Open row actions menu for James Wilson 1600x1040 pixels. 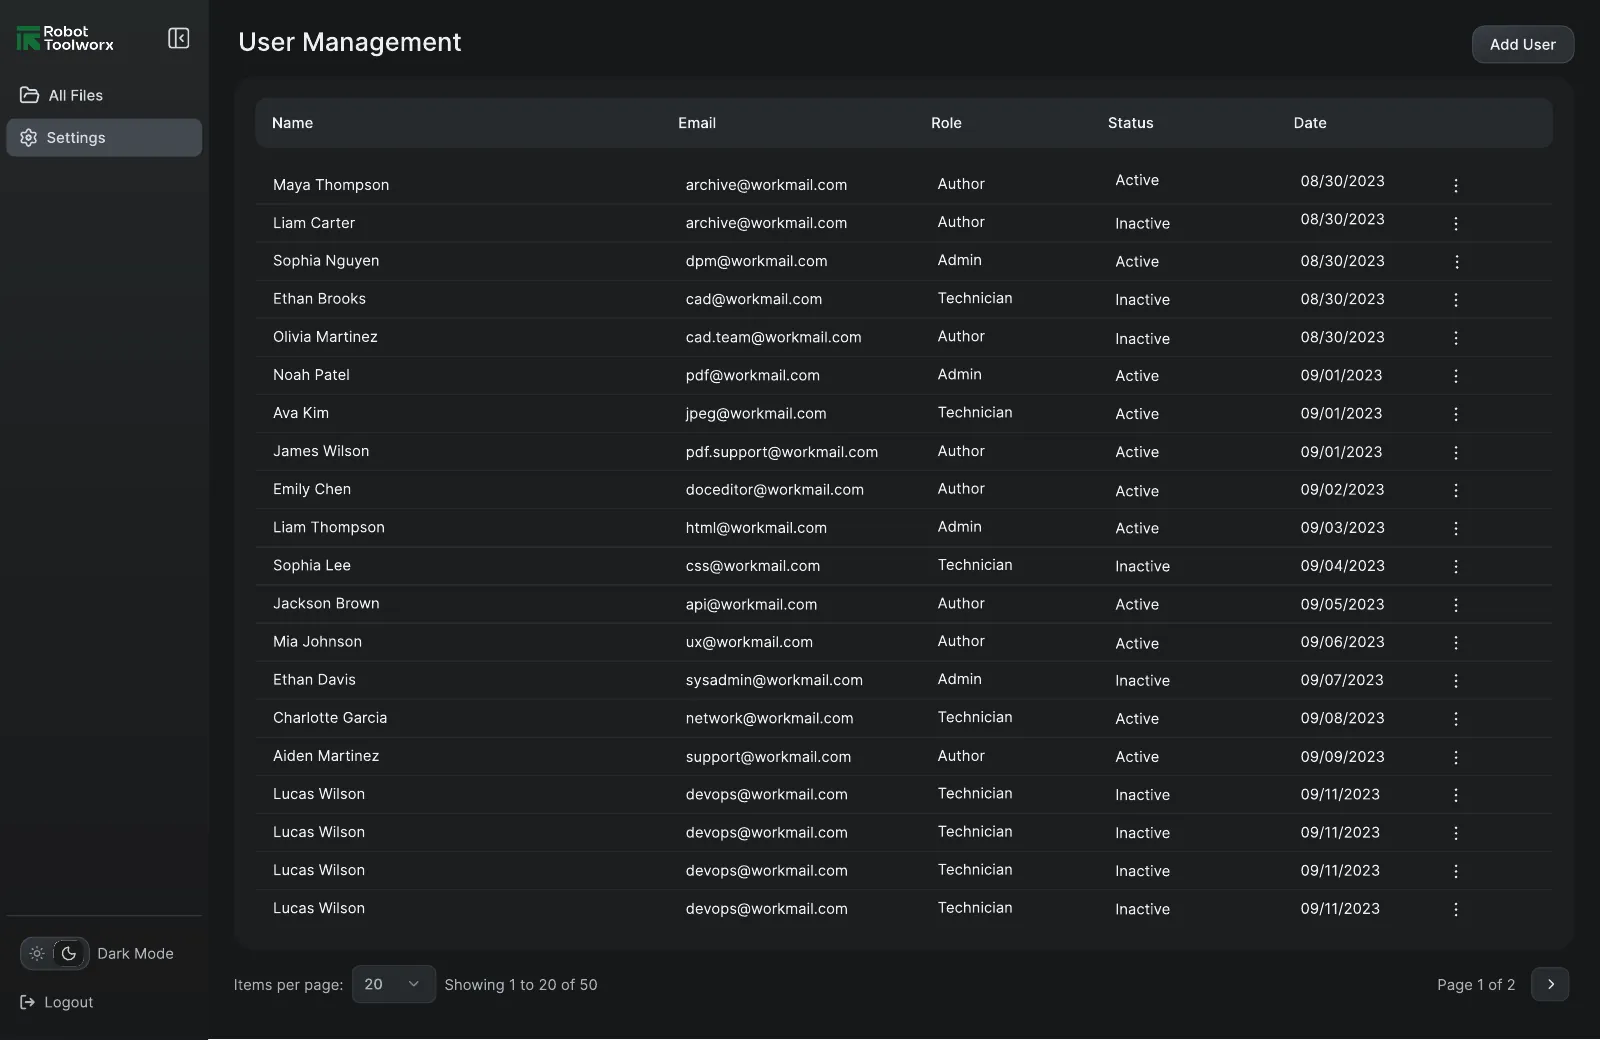1456,452
